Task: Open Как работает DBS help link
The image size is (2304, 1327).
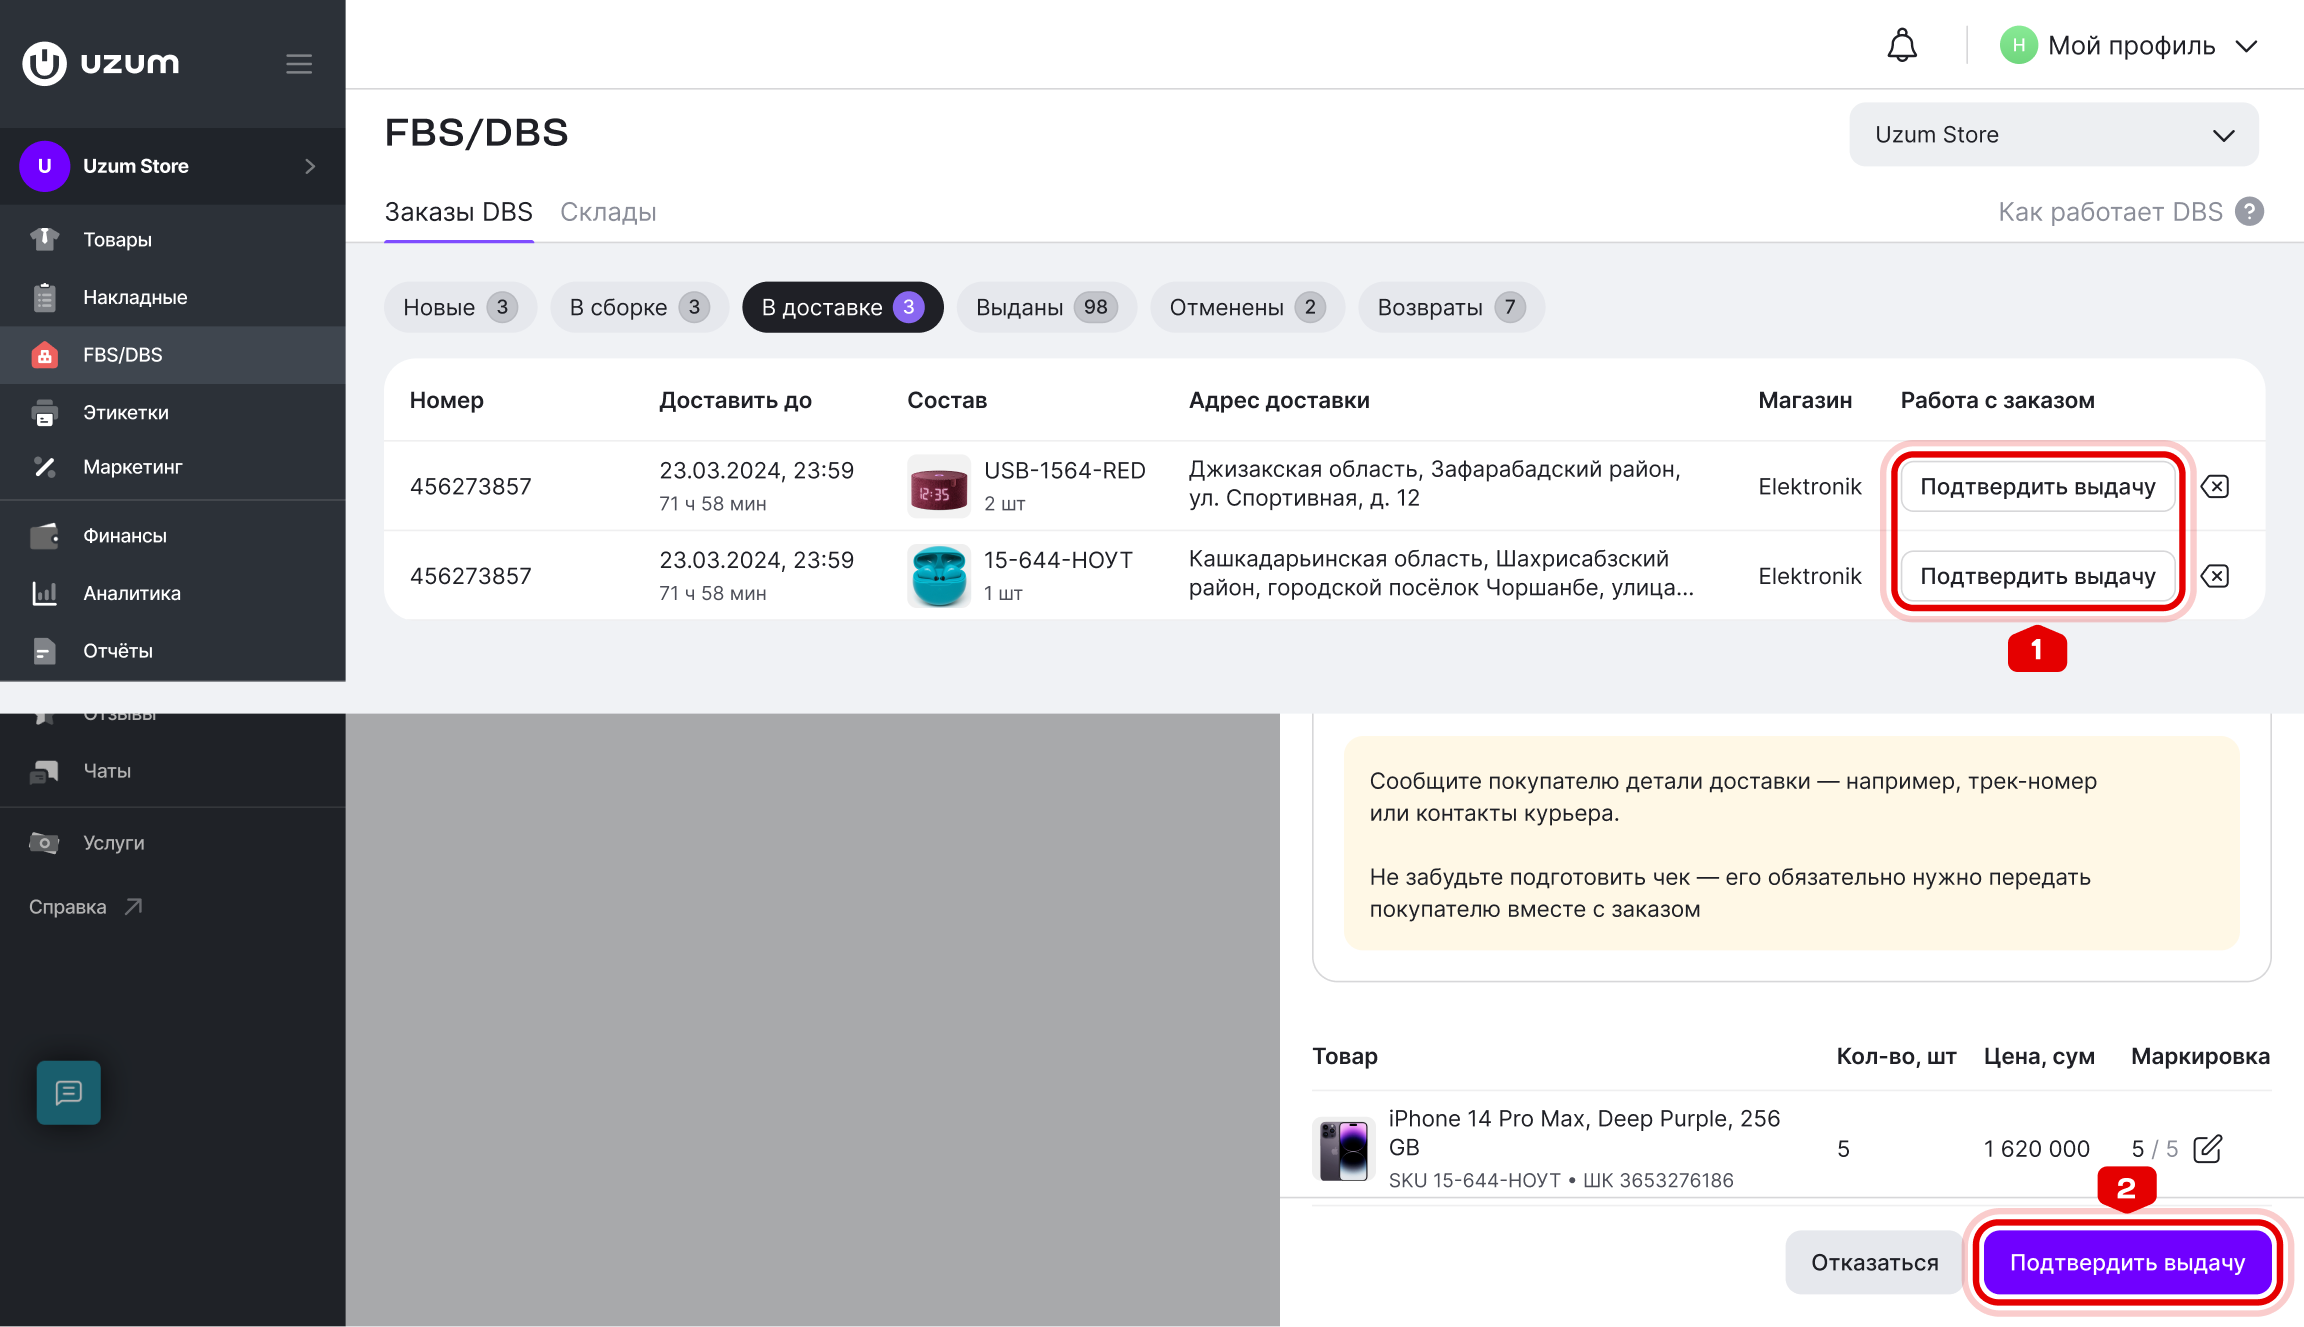Action: coord(2130,212)
